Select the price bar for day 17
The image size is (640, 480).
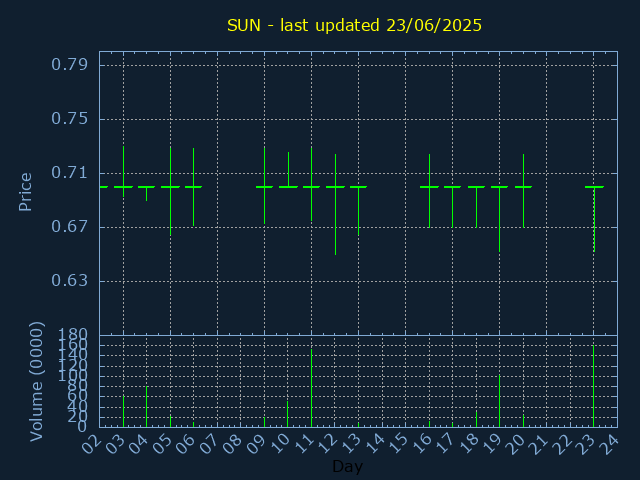click(x=452, y=207)
